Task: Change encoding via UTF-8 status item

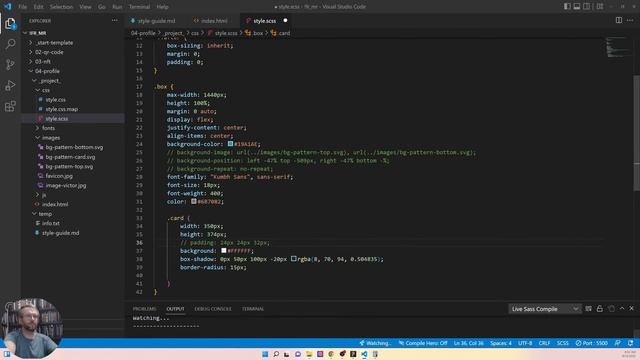Action: 525,343
